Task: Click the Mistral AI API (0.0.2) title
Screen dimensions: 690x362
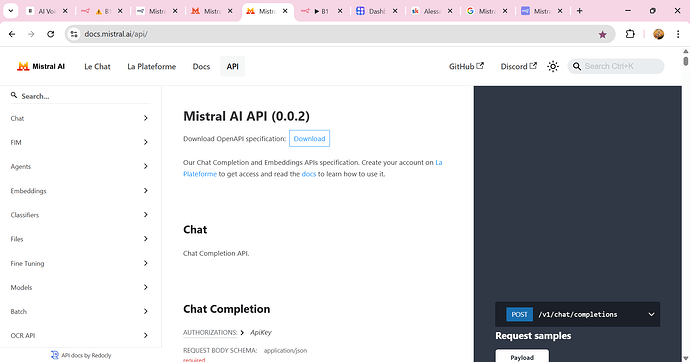Action: 246,116
